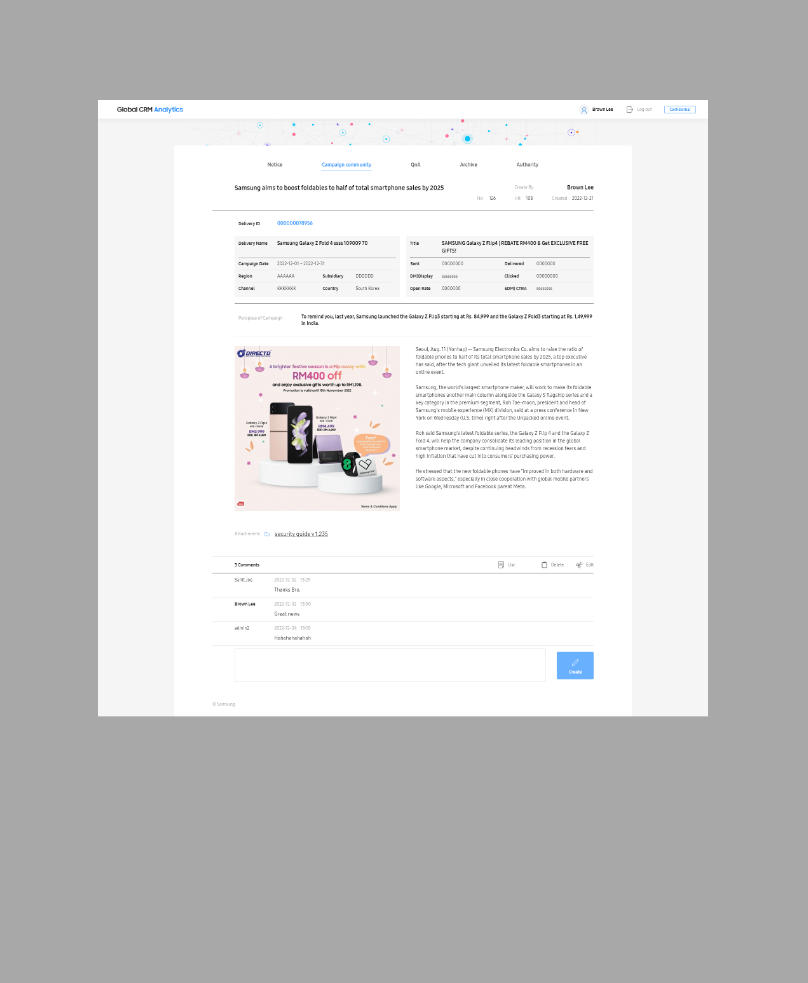Viewport: 808px width, 983px height.
Task: Click the user profile icon in the header
Action: (x=584, y=110)
